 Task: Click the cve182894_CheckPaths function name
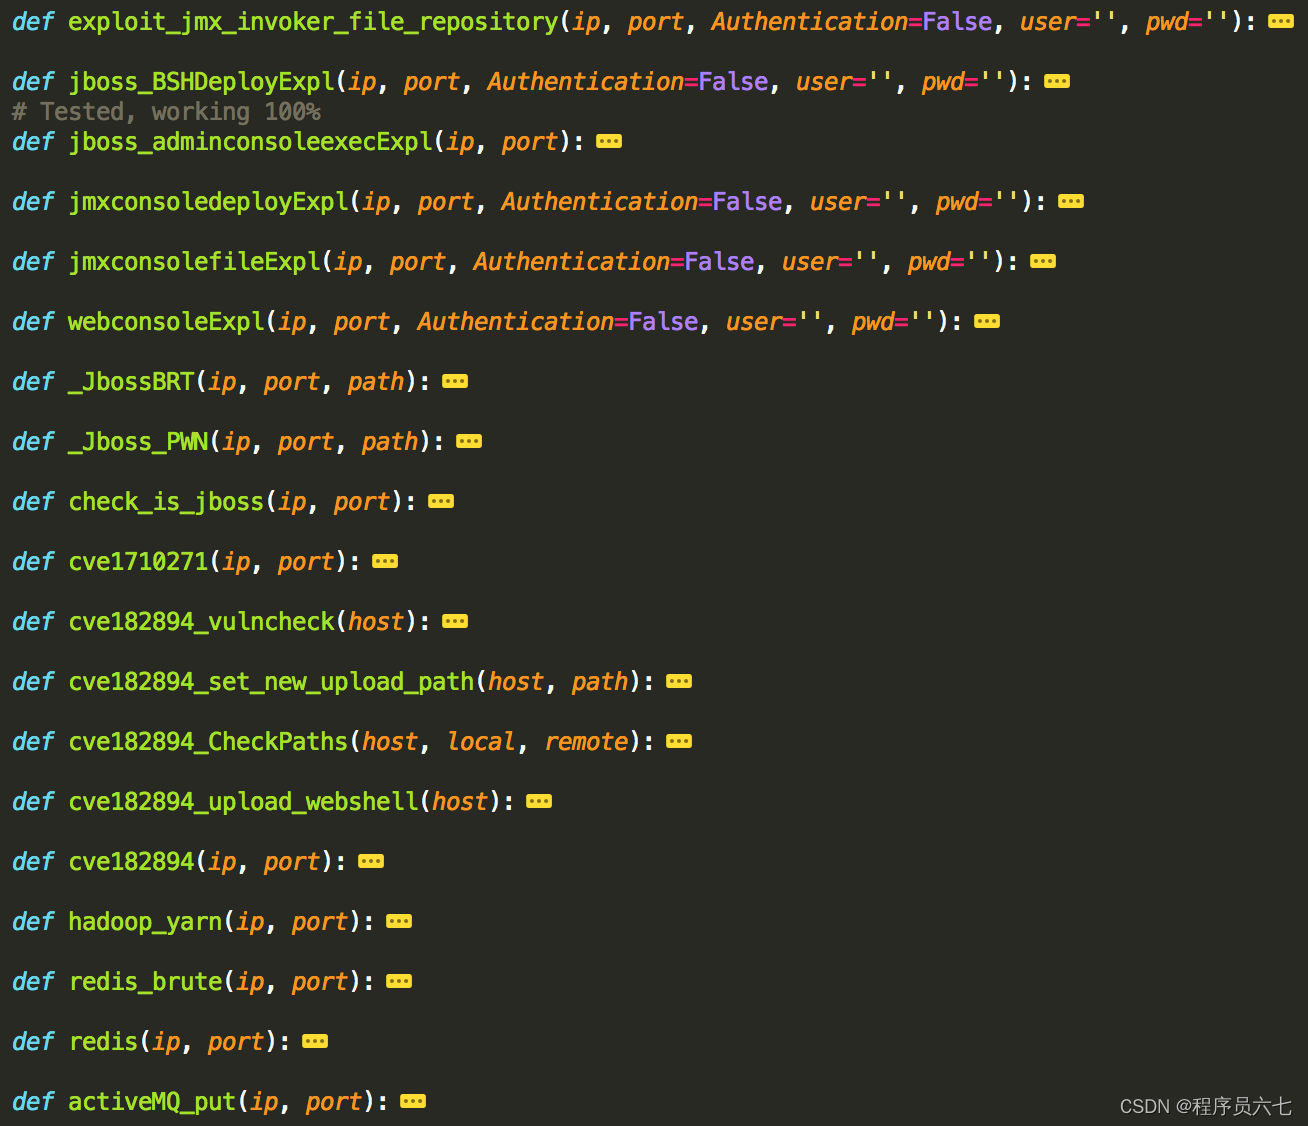point(208,742)
